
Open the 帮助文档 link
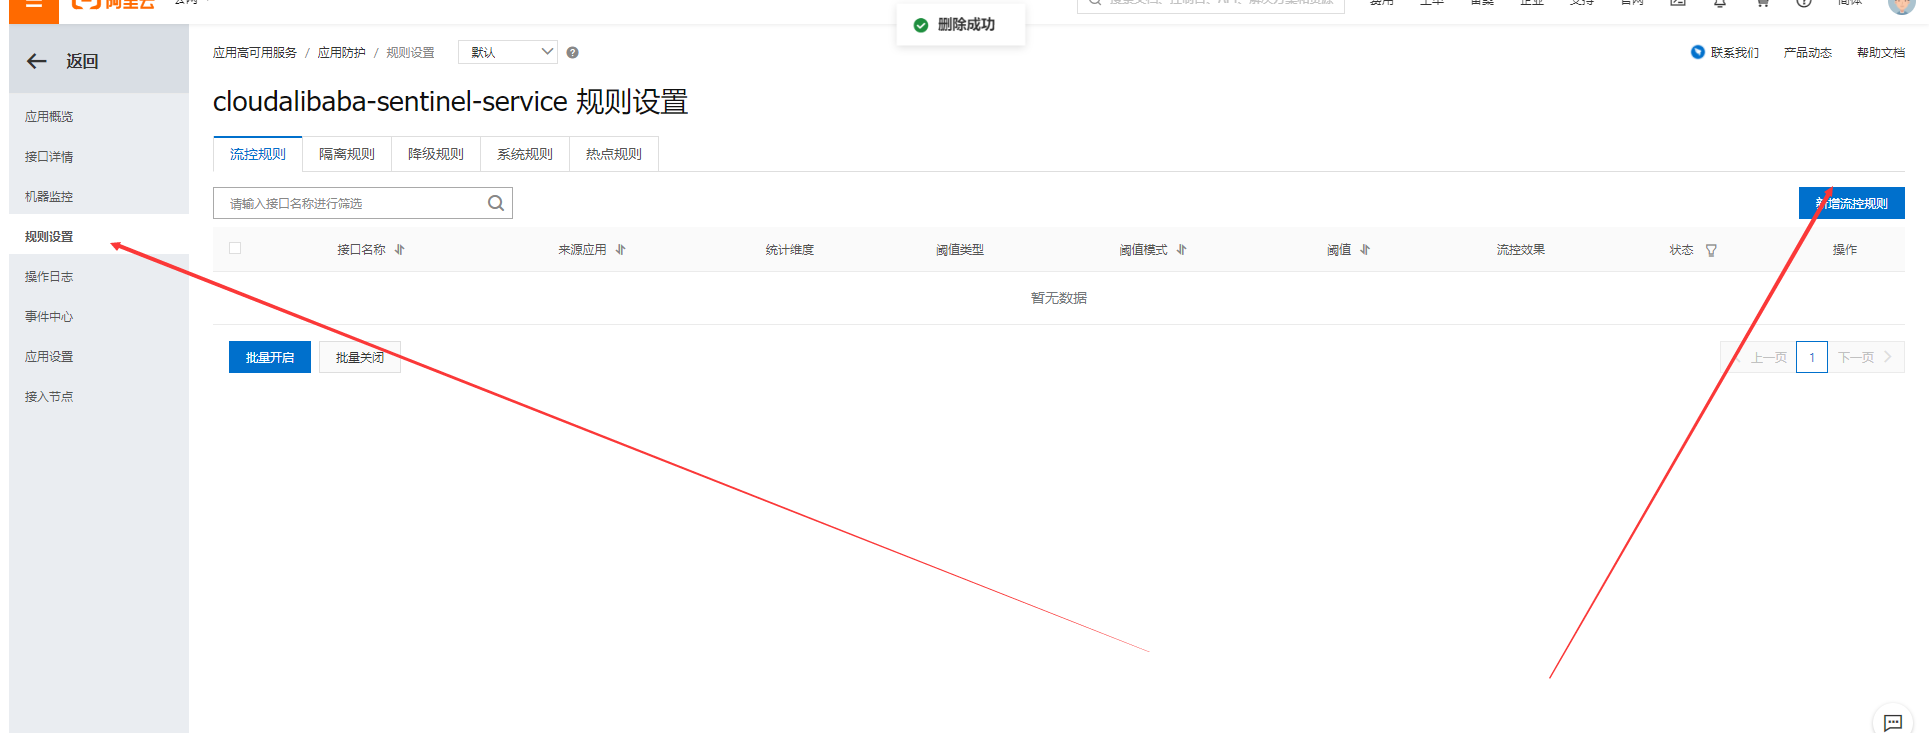1880,53
